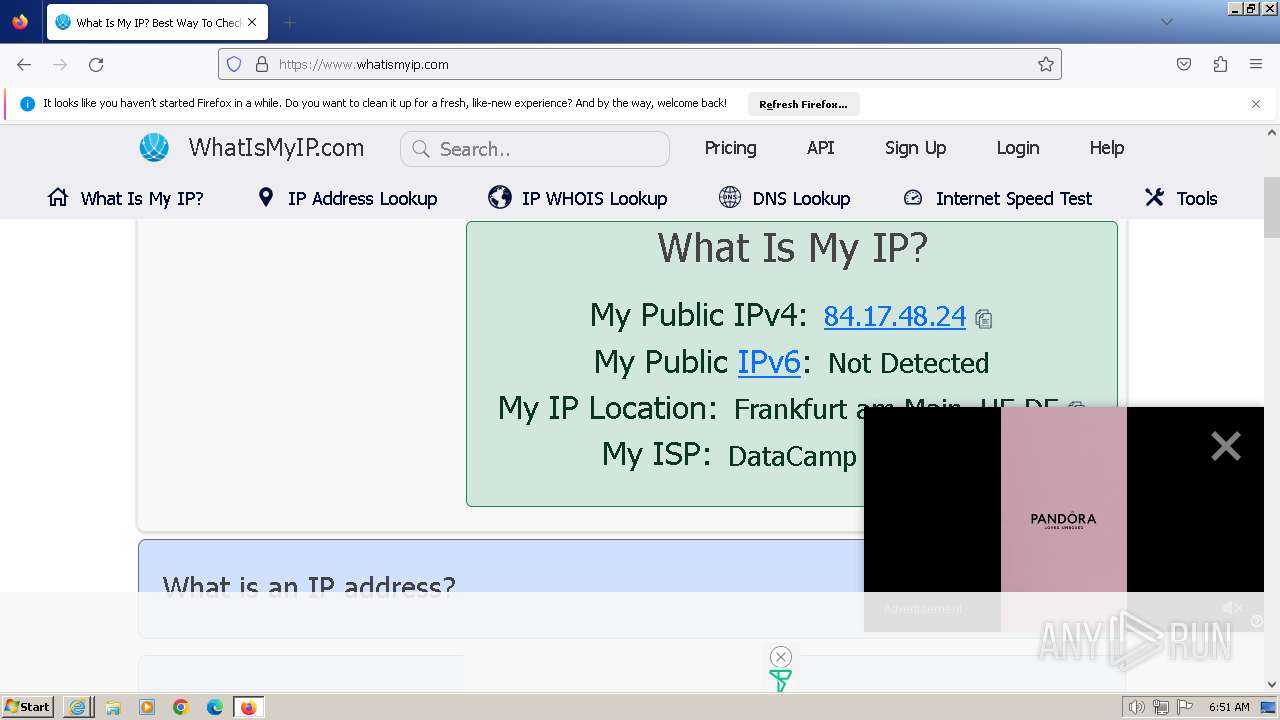Click the Tools wrench icon
Viewport: 1280px width, 720px height.
pyautogui.click(x=1154, y=197)
